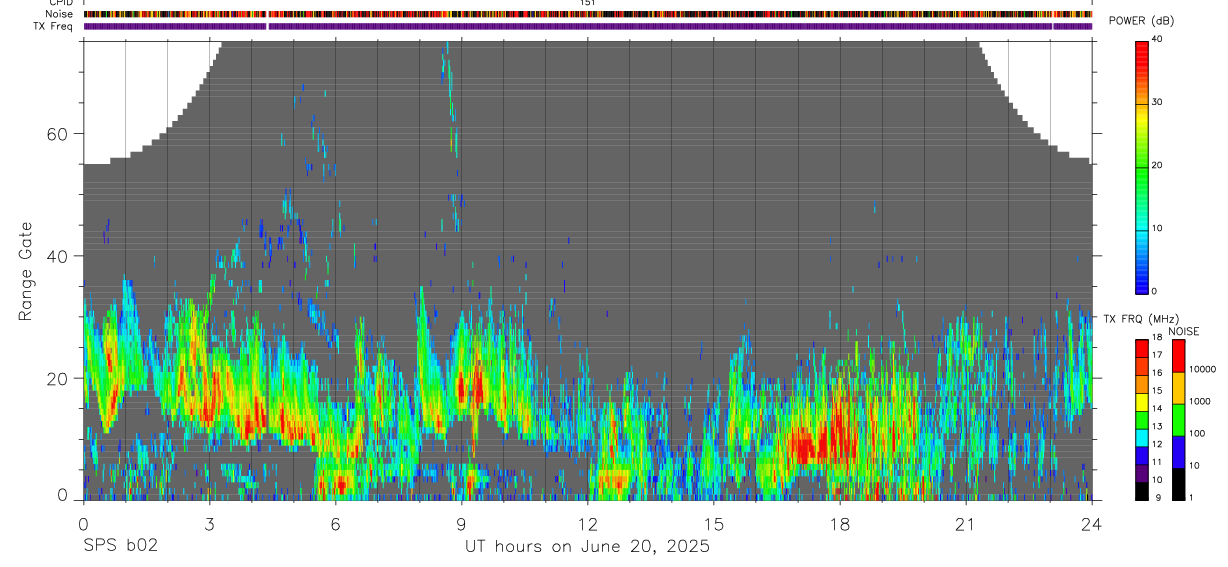Select the 21 hour tick label
This screenshot has width=1228, height=567.
(966, 524)
